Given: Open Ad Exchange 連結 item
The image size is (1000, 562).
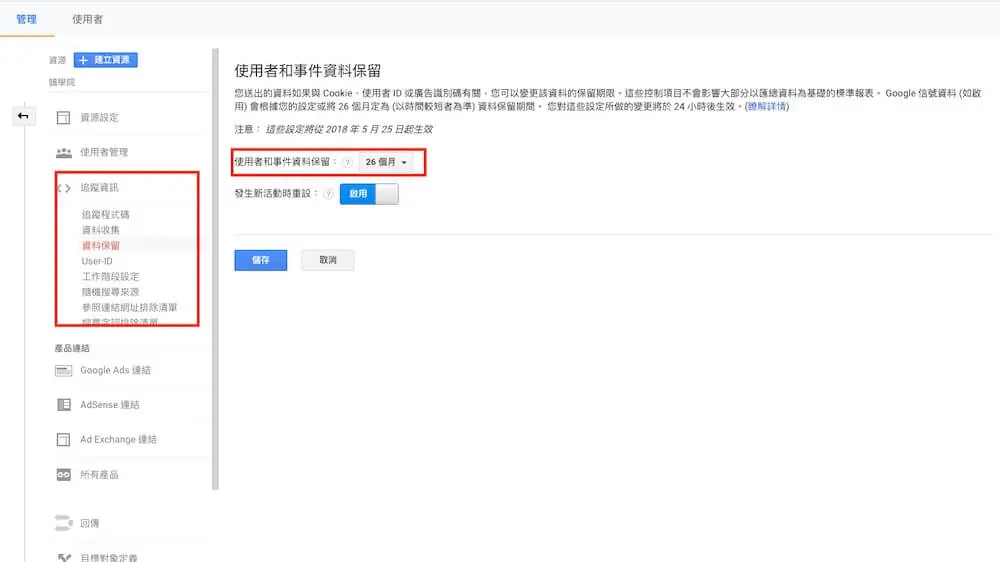Looking at the screenshot, I should coord(119,440).
